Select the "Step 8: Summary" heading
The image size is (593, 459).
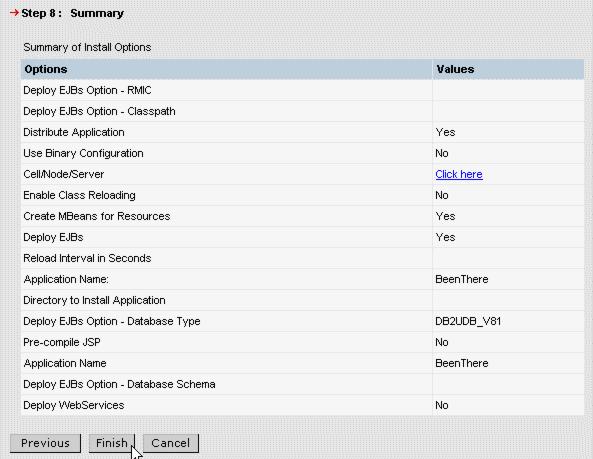tap(72, 13)
